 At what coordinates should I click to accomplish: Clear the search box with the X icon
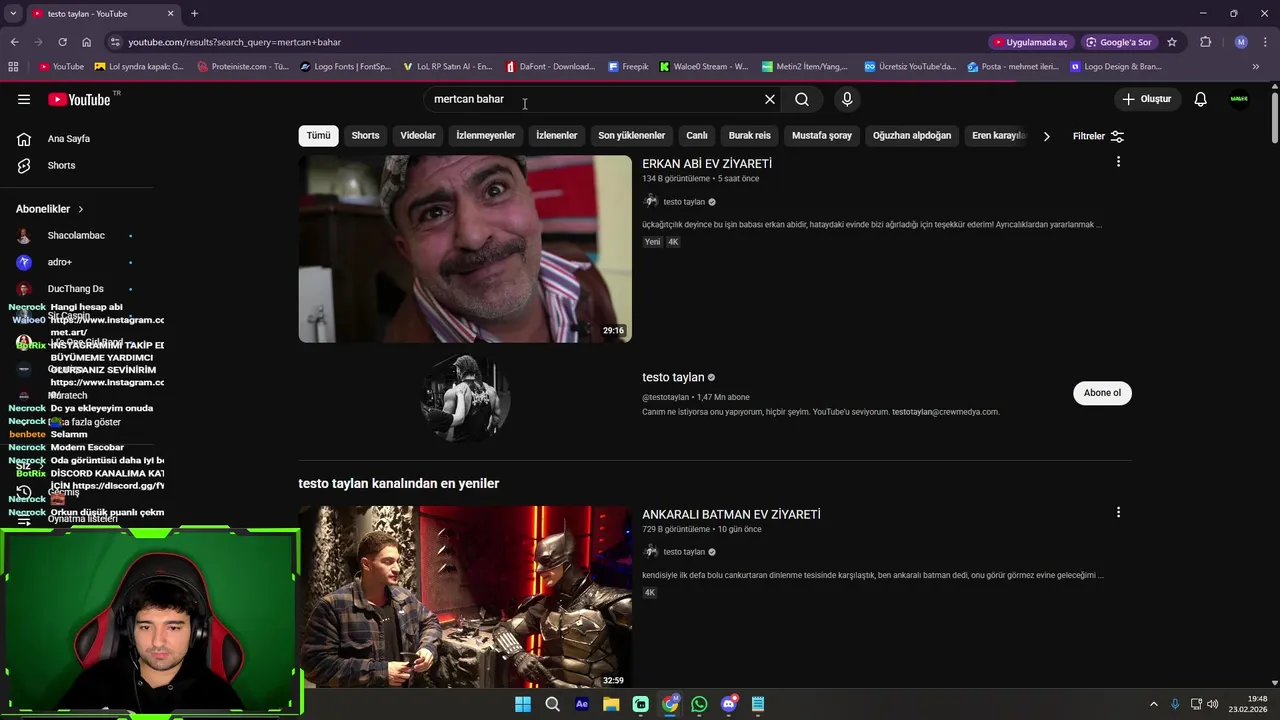pyautogui.click(x=770, y=99)
